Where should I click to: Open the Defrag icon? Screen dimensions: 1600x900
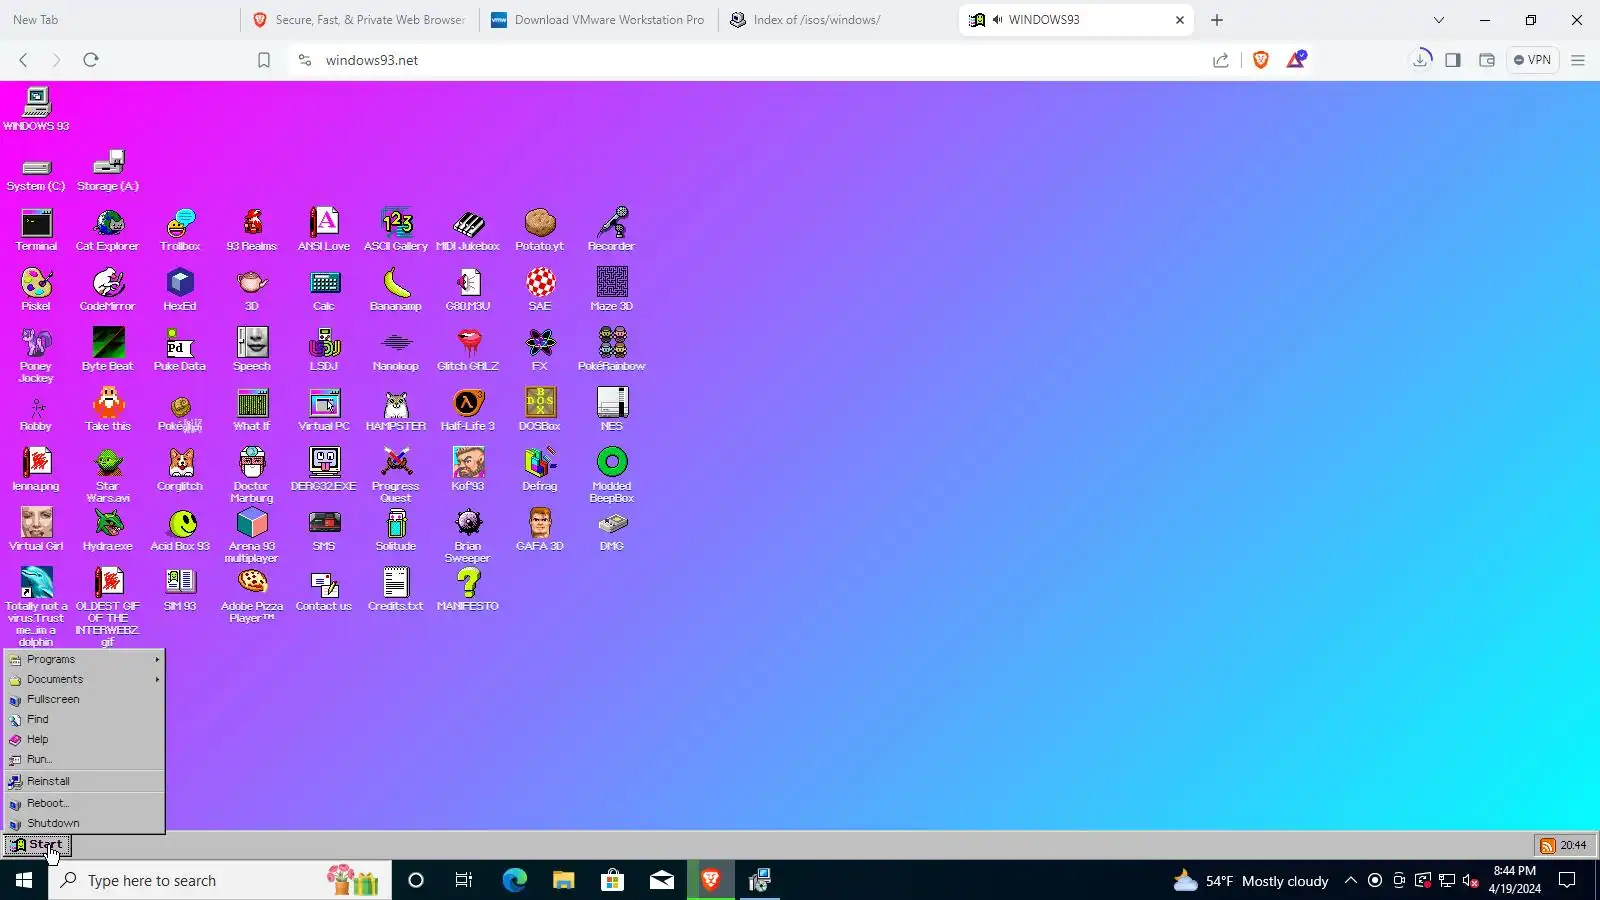(x=540, y=470)
